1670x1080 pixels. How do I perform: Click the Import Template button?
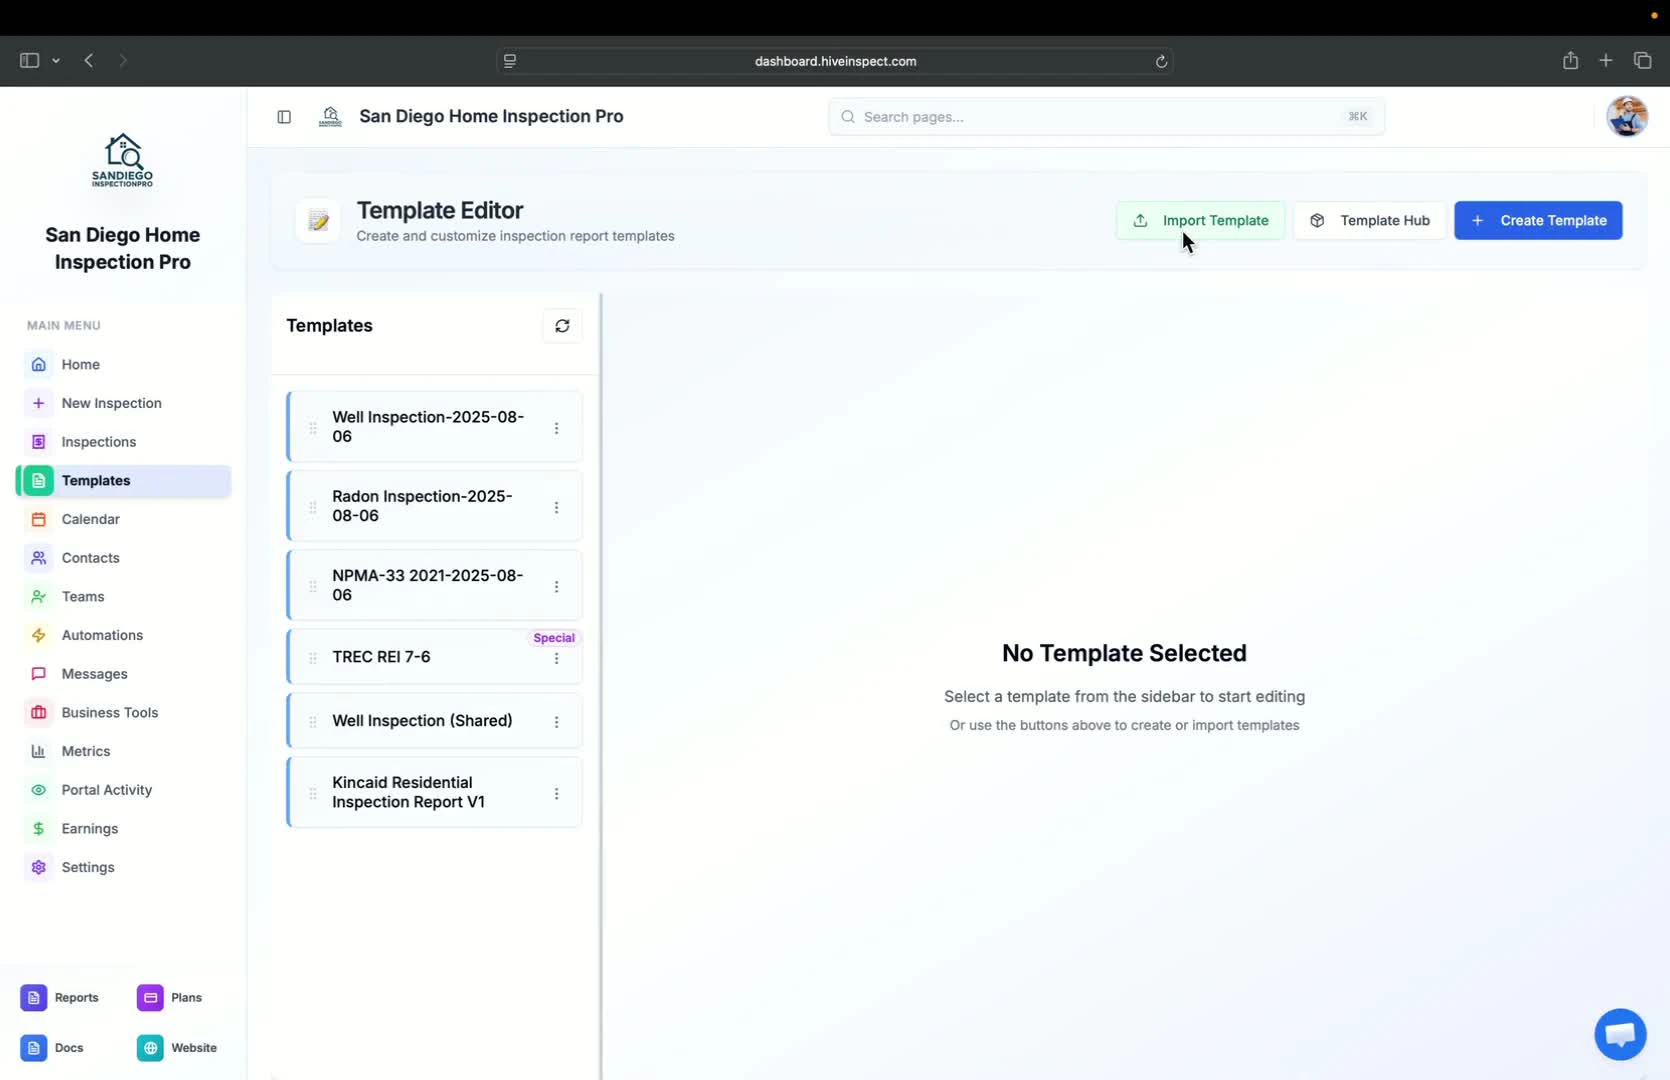click(x=1200, y=220)
